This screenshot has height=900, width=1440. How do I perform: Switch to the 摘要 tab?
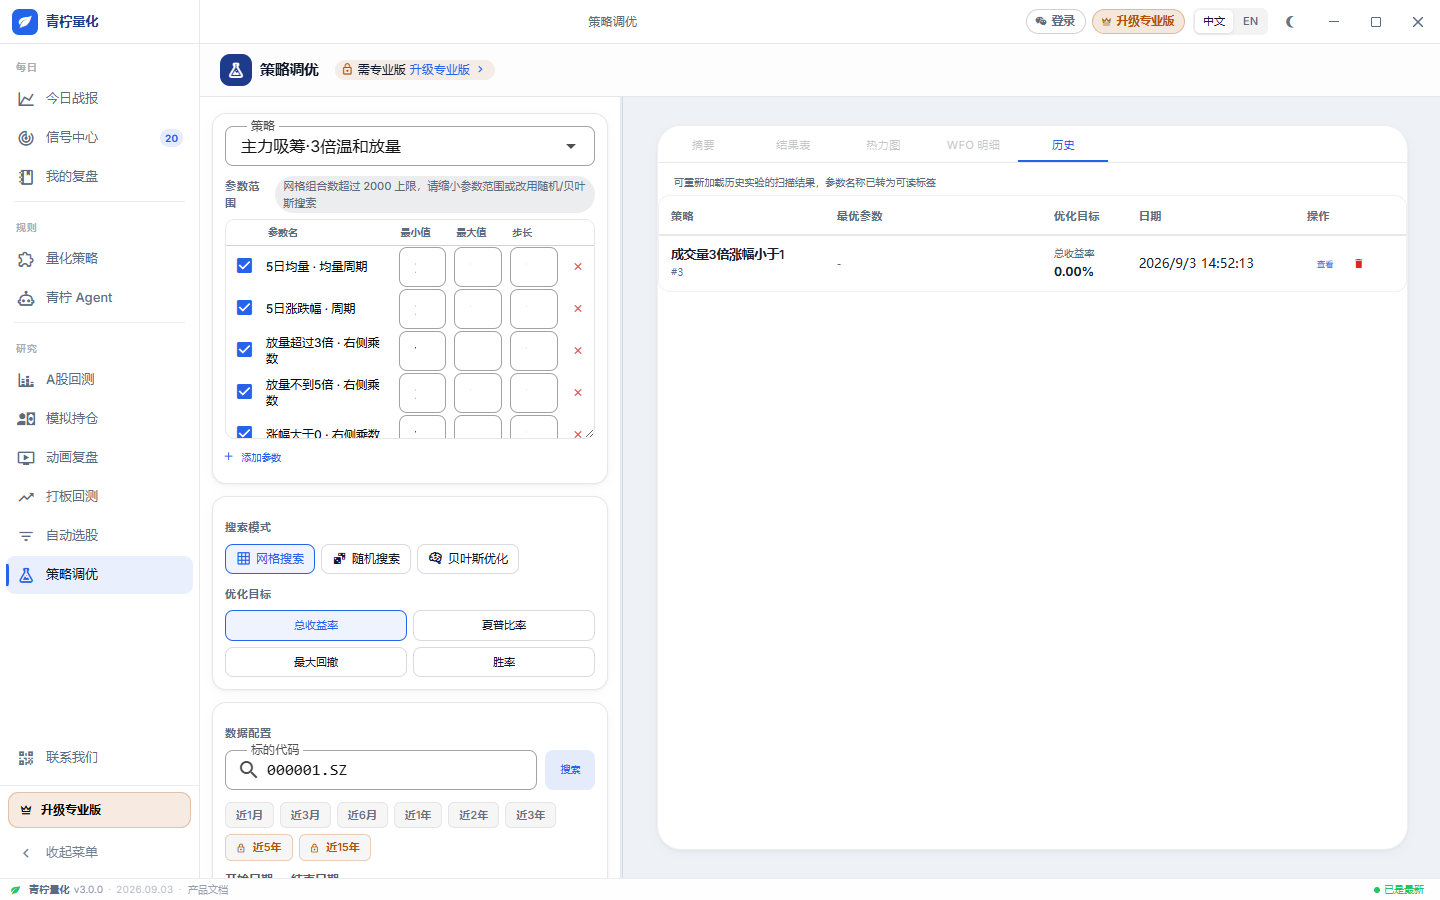point(703,145)
